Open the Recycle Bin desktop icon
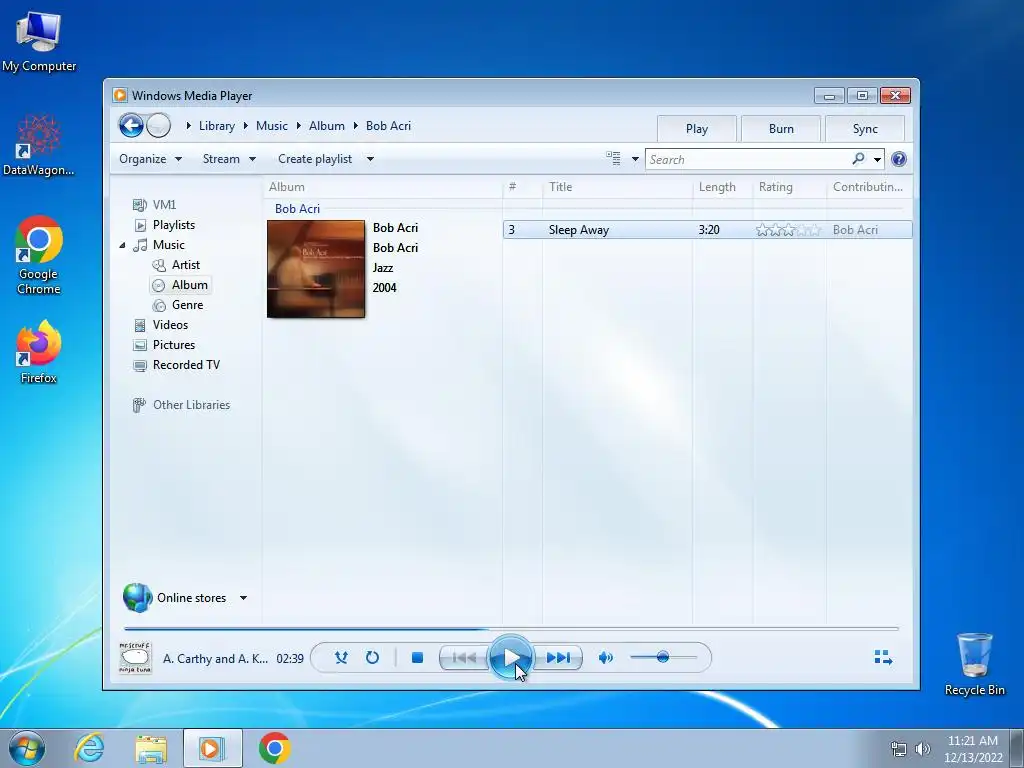Screen dimensions: 1024x768 (974, 664)
